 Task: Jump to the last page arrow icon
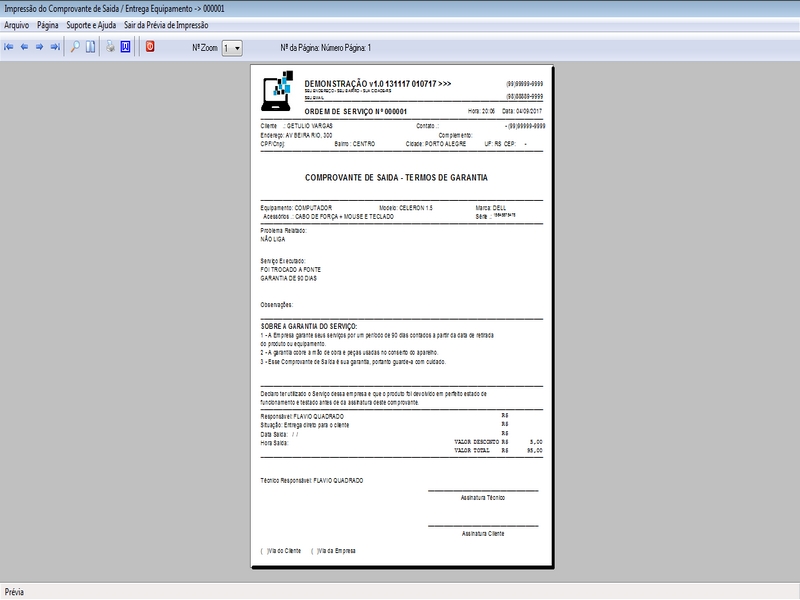point(55,47)
